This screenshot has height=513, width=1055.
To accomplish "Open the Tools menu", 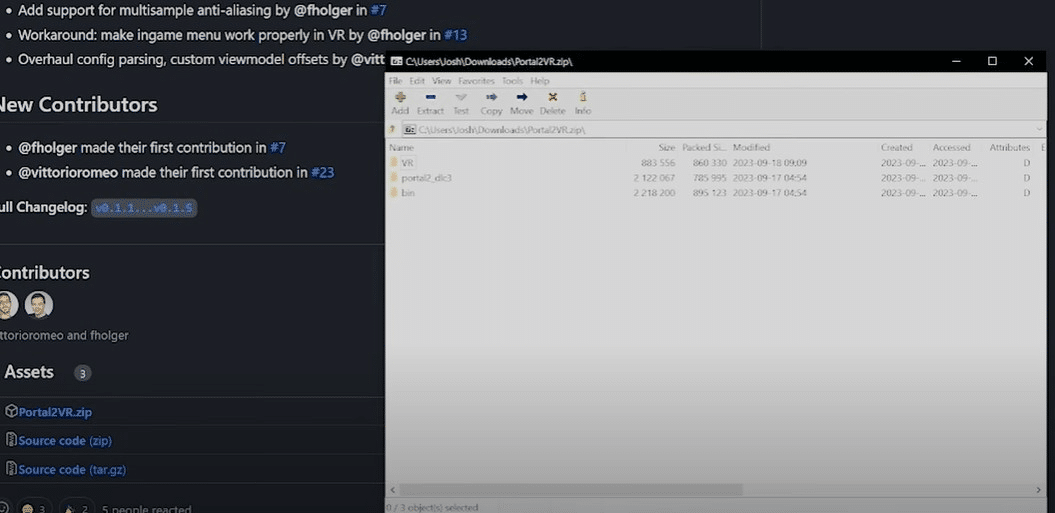I will [x=512, y=81].
